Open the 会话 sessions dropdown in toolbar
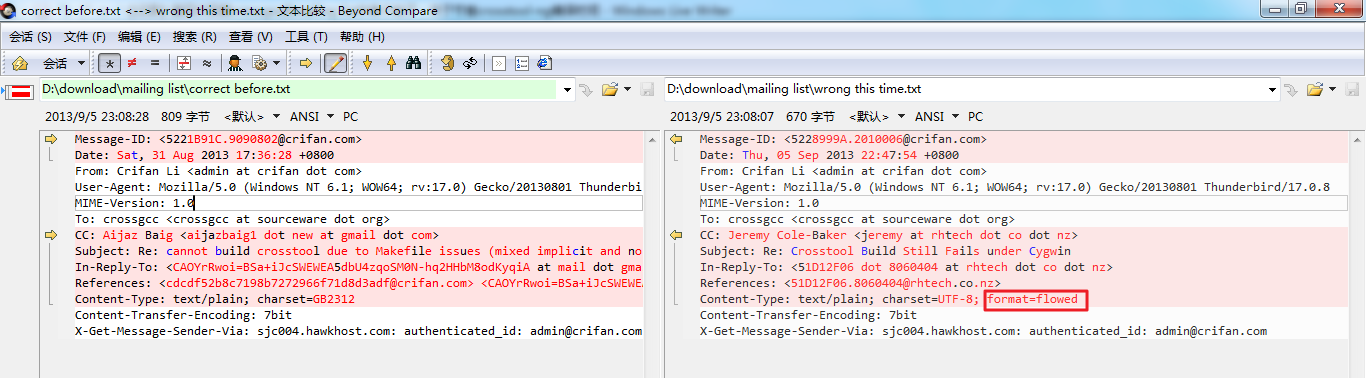 click(x=63, y=63)
